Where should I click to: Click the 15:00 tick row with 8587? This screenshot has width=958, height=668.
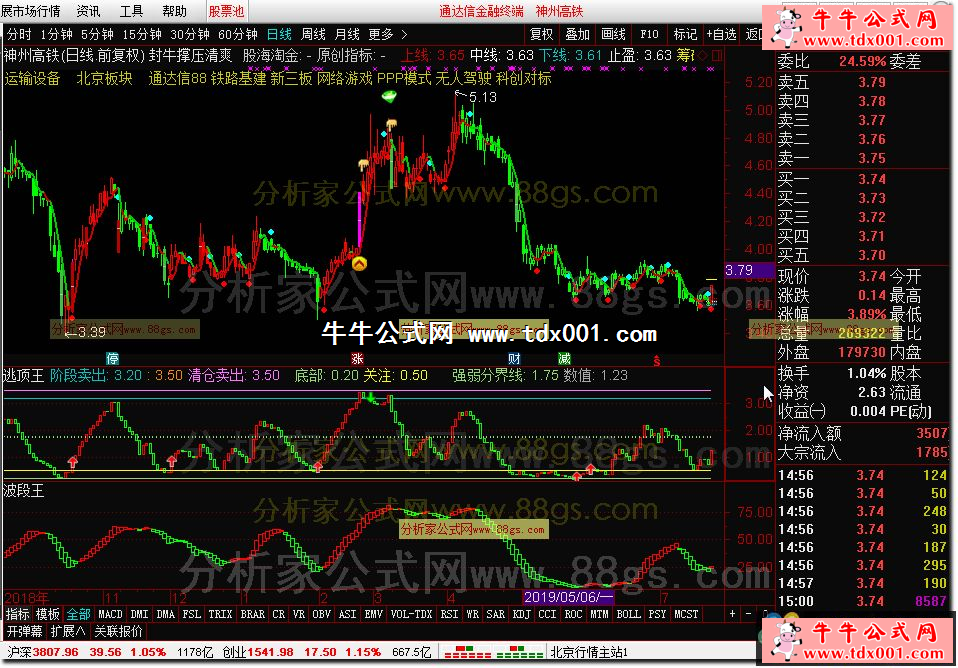pos(862,601)
